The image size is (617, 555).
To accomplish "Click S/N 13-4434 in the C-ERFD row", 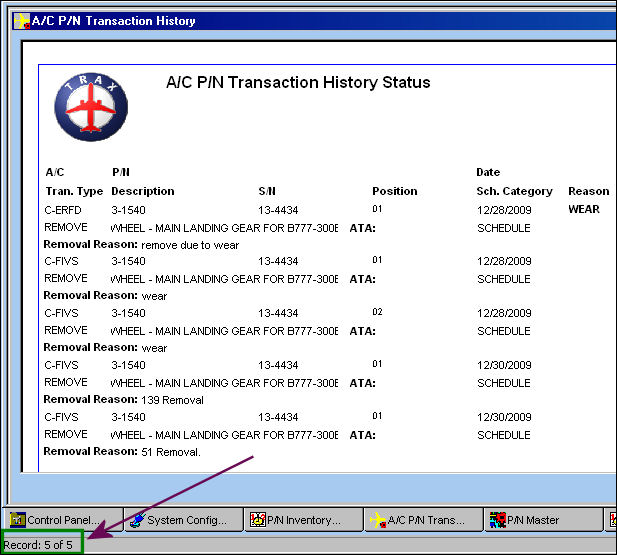I will pyautogui.click(x=278, y=210).
